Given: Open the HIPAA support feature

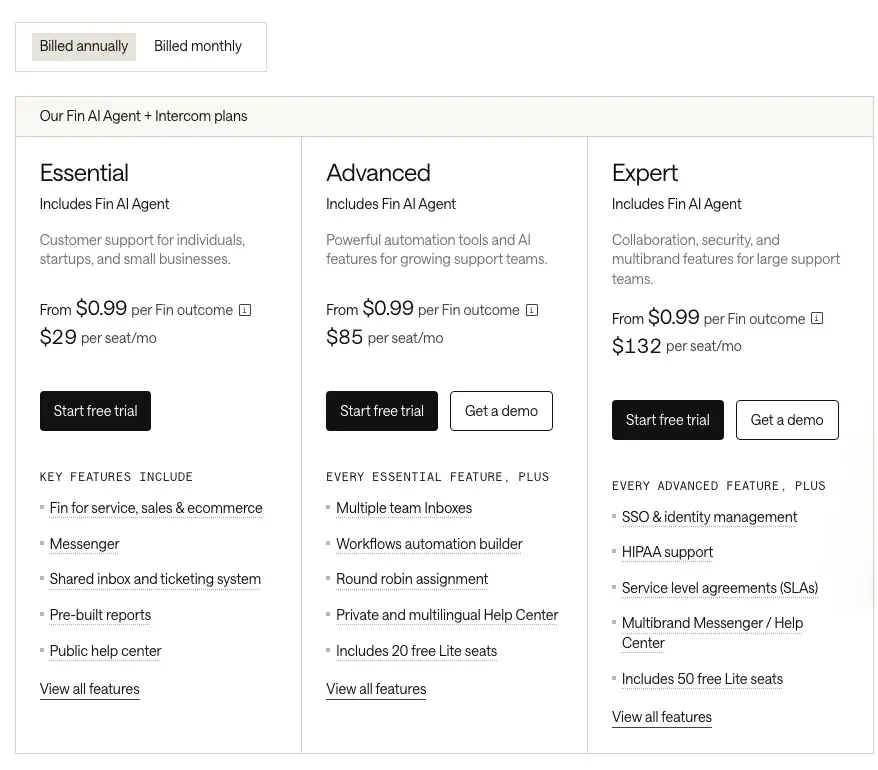Looking at the screenshot, I should (x=667, y=552).
